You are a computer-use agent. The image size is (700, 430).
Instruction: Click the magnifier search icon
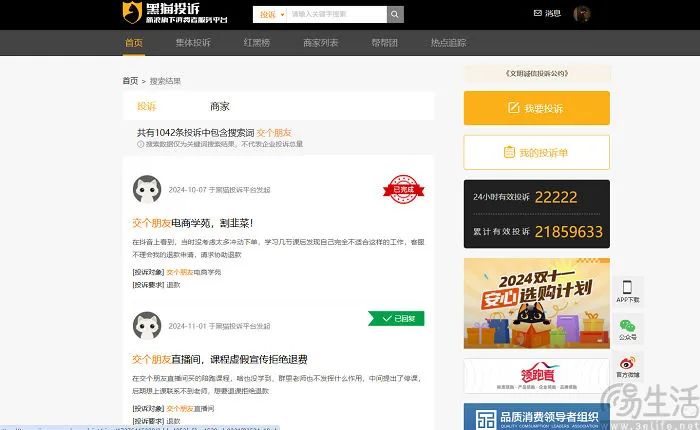coord(395,15)
